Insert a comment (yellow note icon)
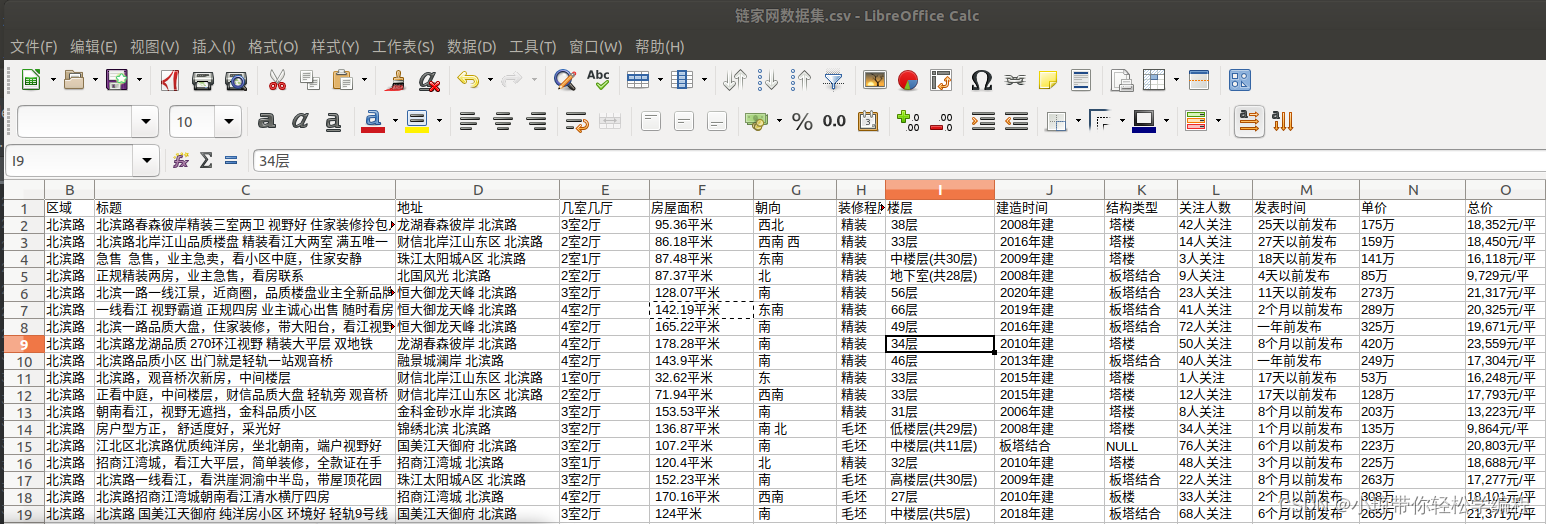1546x524 pixels. click(1048, 80)
